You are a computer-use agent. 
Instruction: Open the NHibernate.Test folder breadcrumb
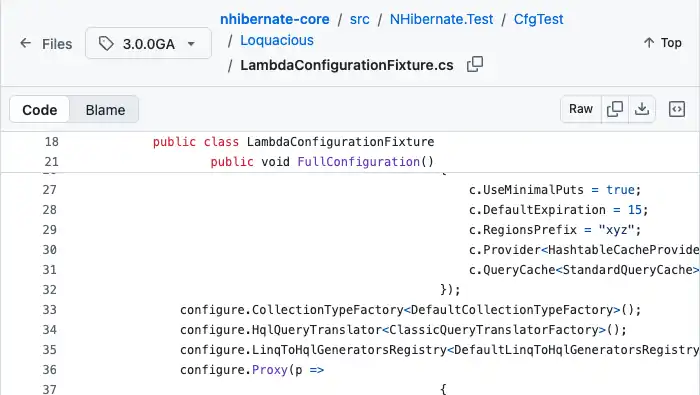tap(442, 19)
